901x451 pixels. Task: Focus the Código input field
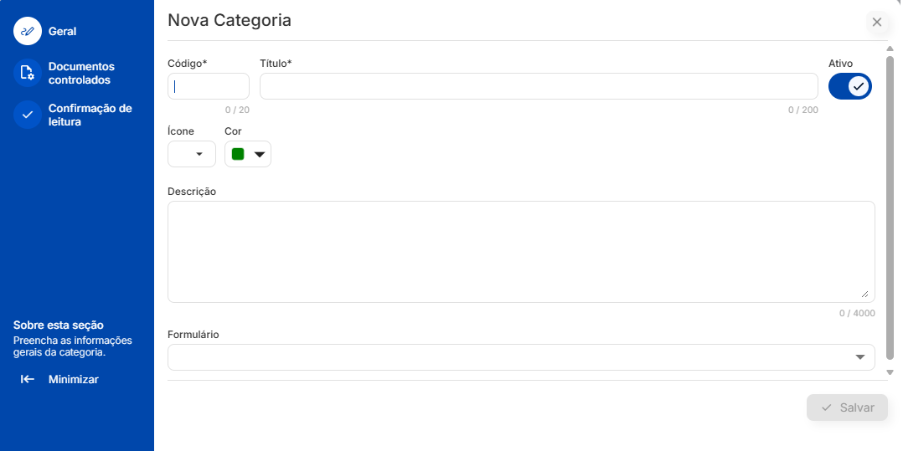click(x=208, y=87)
